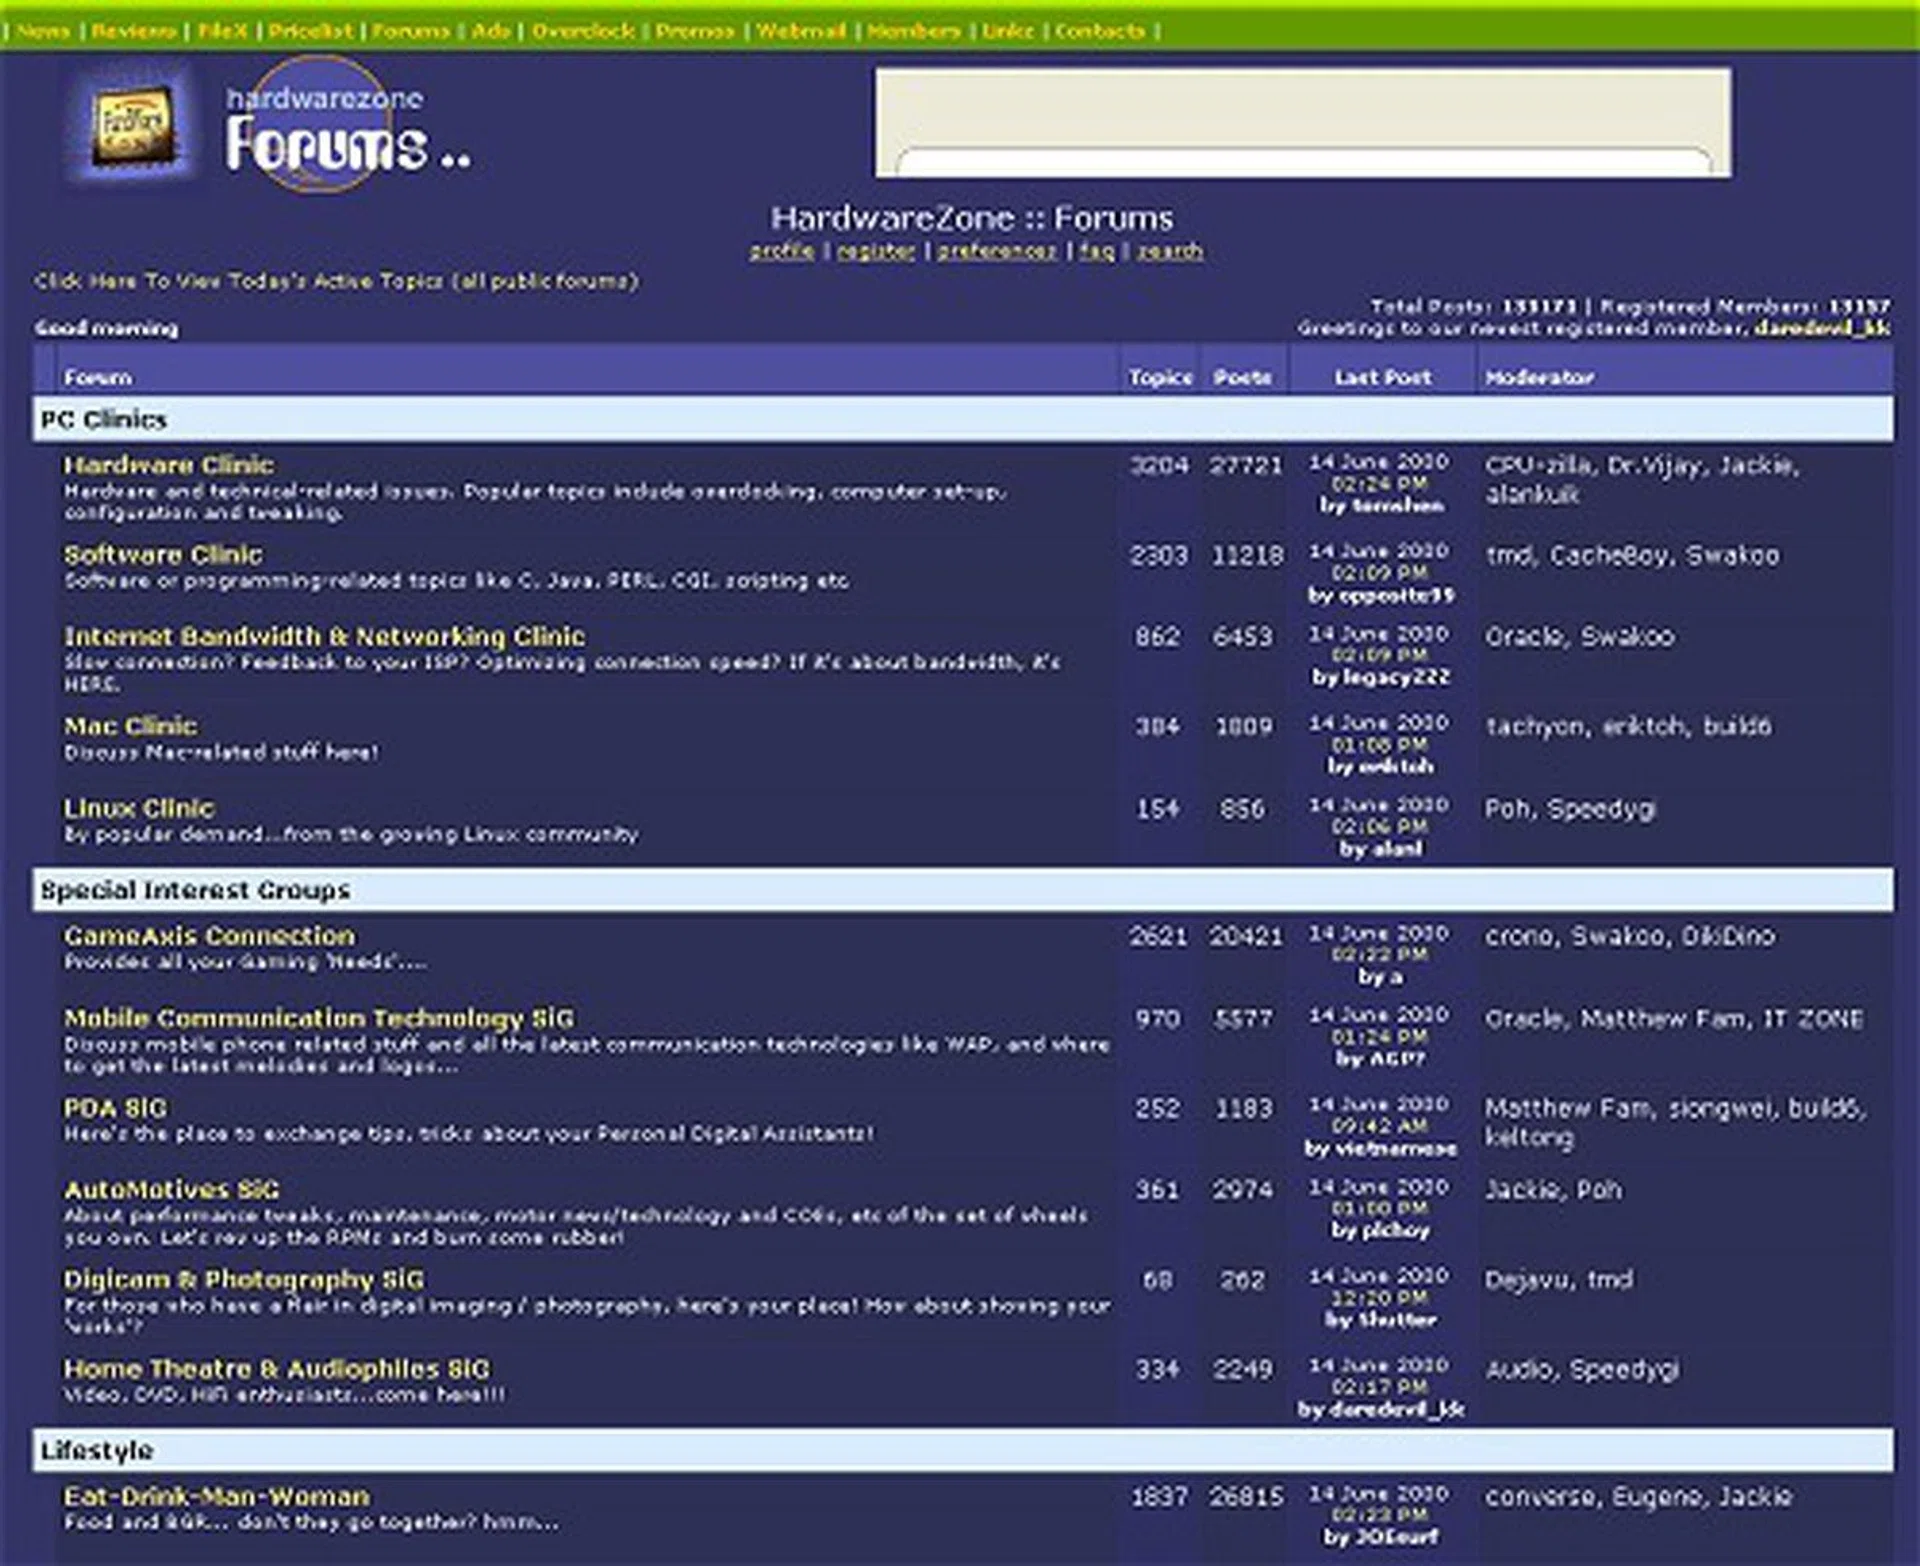Click the profile link
Viewport: 1920px width, 1566px height.
click(782, 251)
